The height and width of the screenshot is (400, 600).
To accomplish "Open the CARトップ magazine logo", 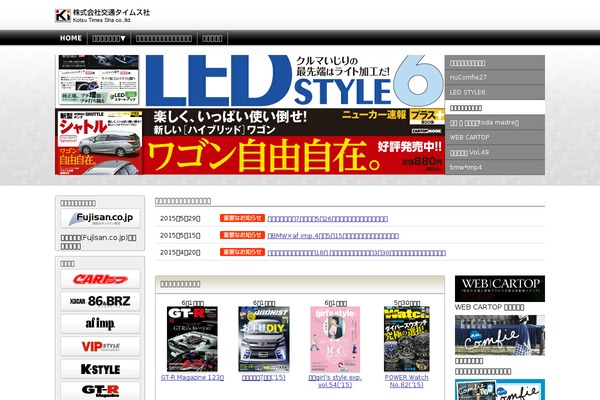I will tap(100, 279).
